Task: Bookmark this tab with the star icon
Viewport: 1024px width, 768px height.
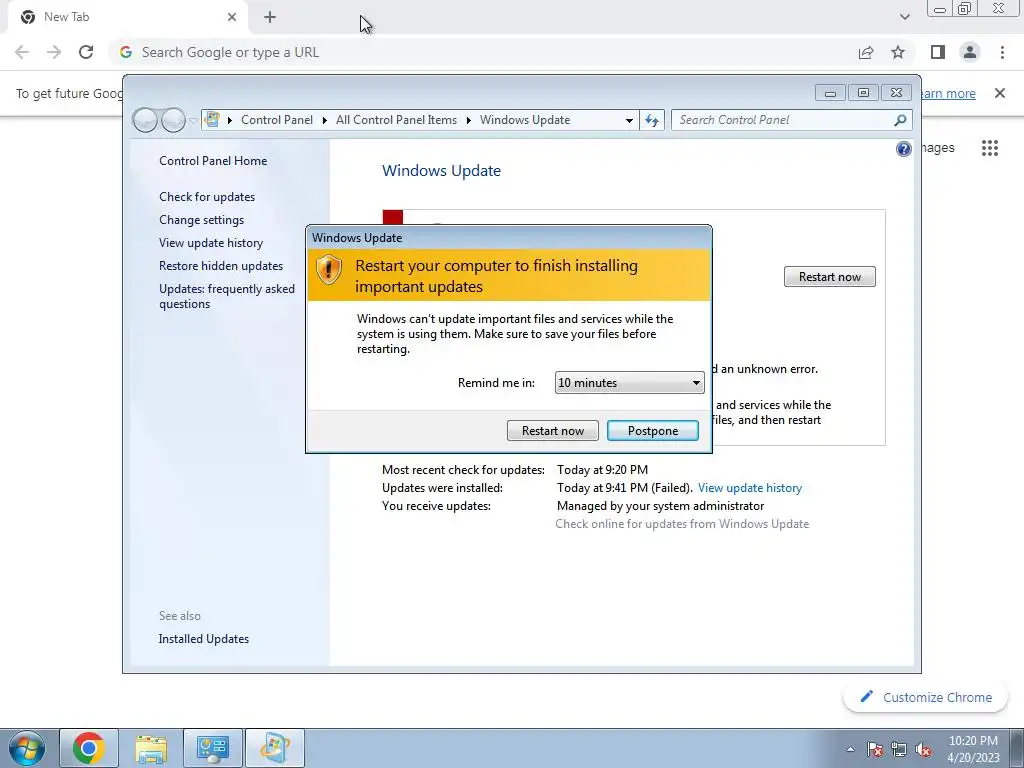Action: (898, 52)
